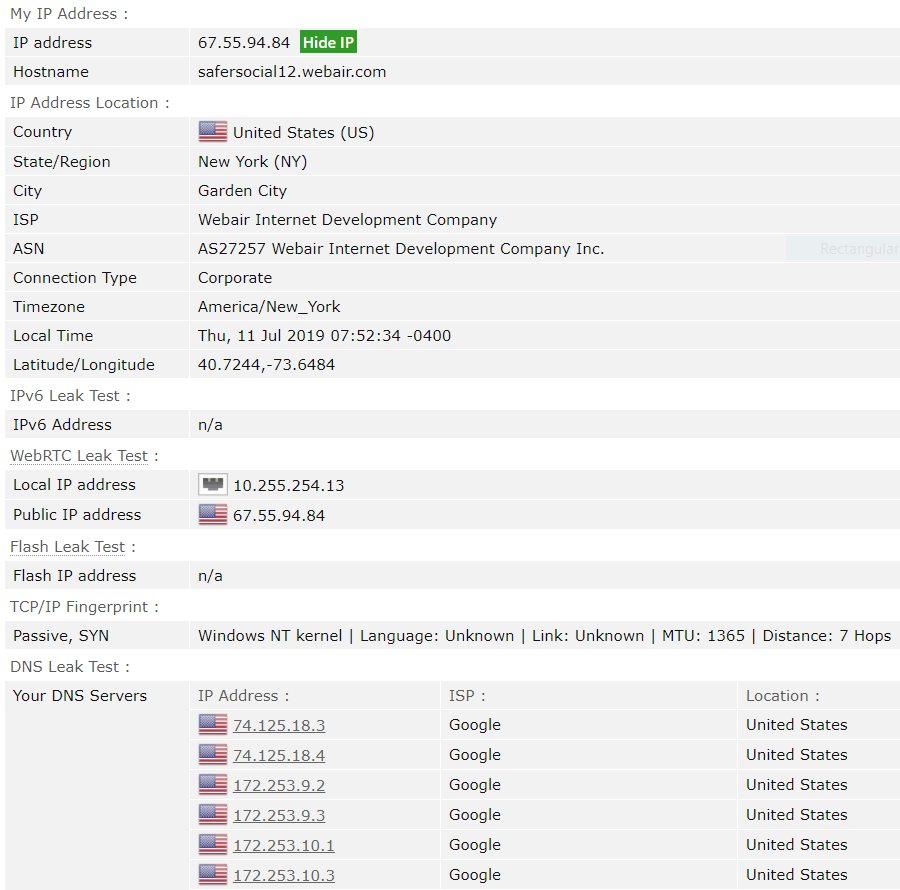This screenshot has width=900, height=890.
Task: Click United States location for 172.253.10.3
Action: click(797, 875)
